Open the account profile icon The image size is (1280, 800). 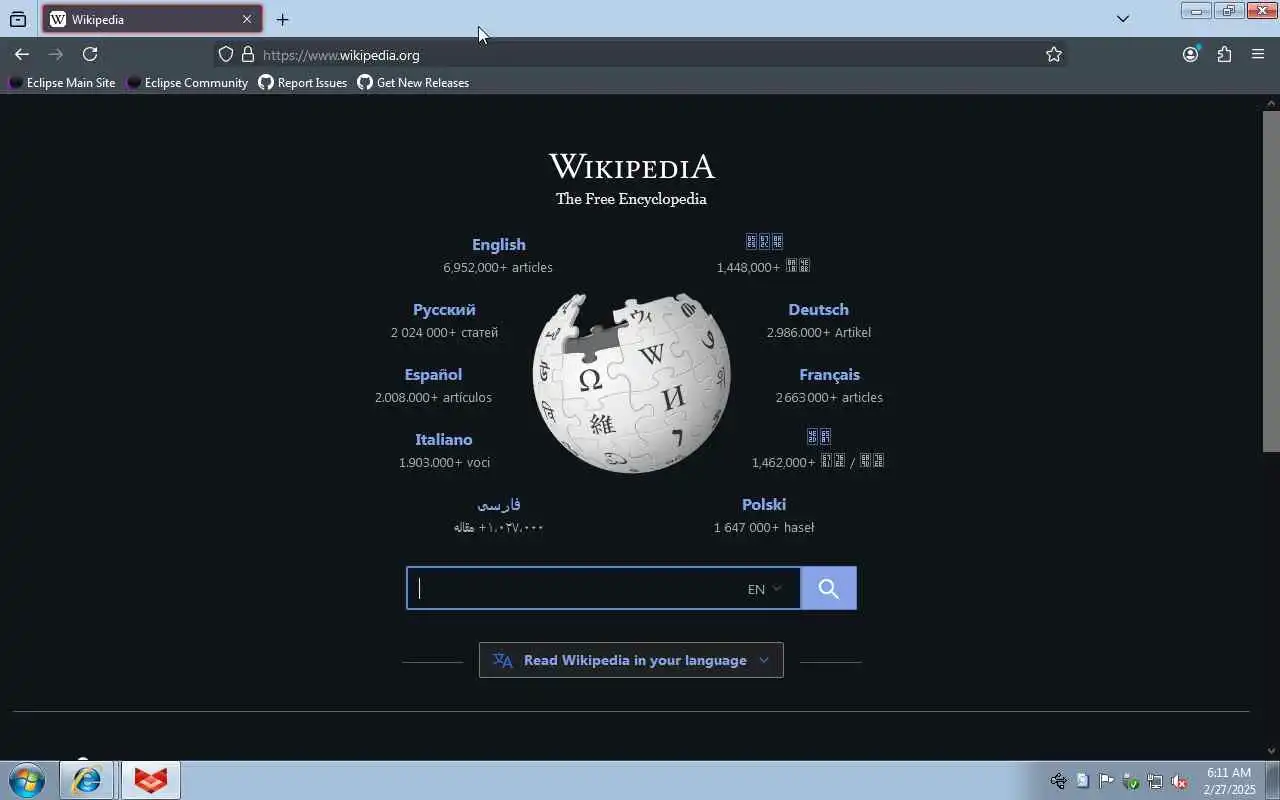tap(1190, 54)
